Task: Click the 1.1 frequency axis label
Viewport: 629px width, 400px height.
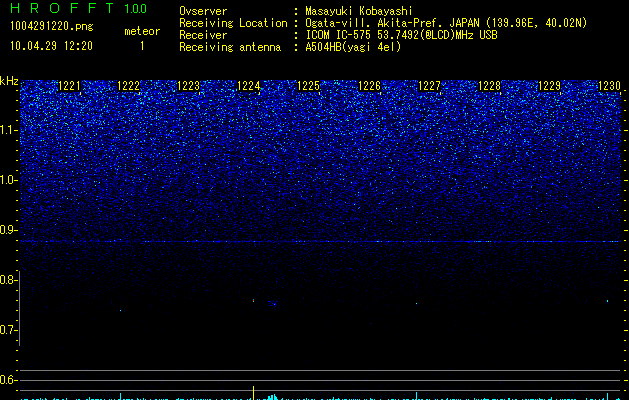Action: click(x=8, y=130)
